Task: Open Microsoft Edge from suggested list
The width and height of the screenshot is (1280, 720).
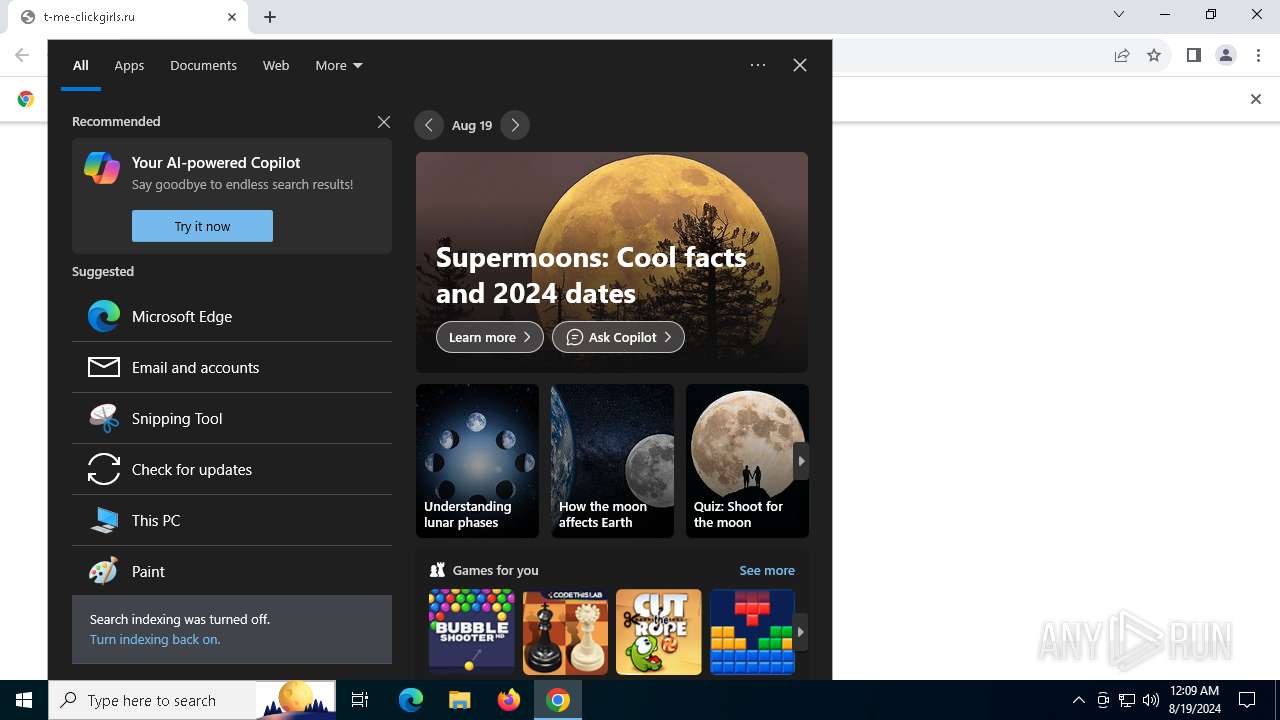Action: click(x=232, y=316)
